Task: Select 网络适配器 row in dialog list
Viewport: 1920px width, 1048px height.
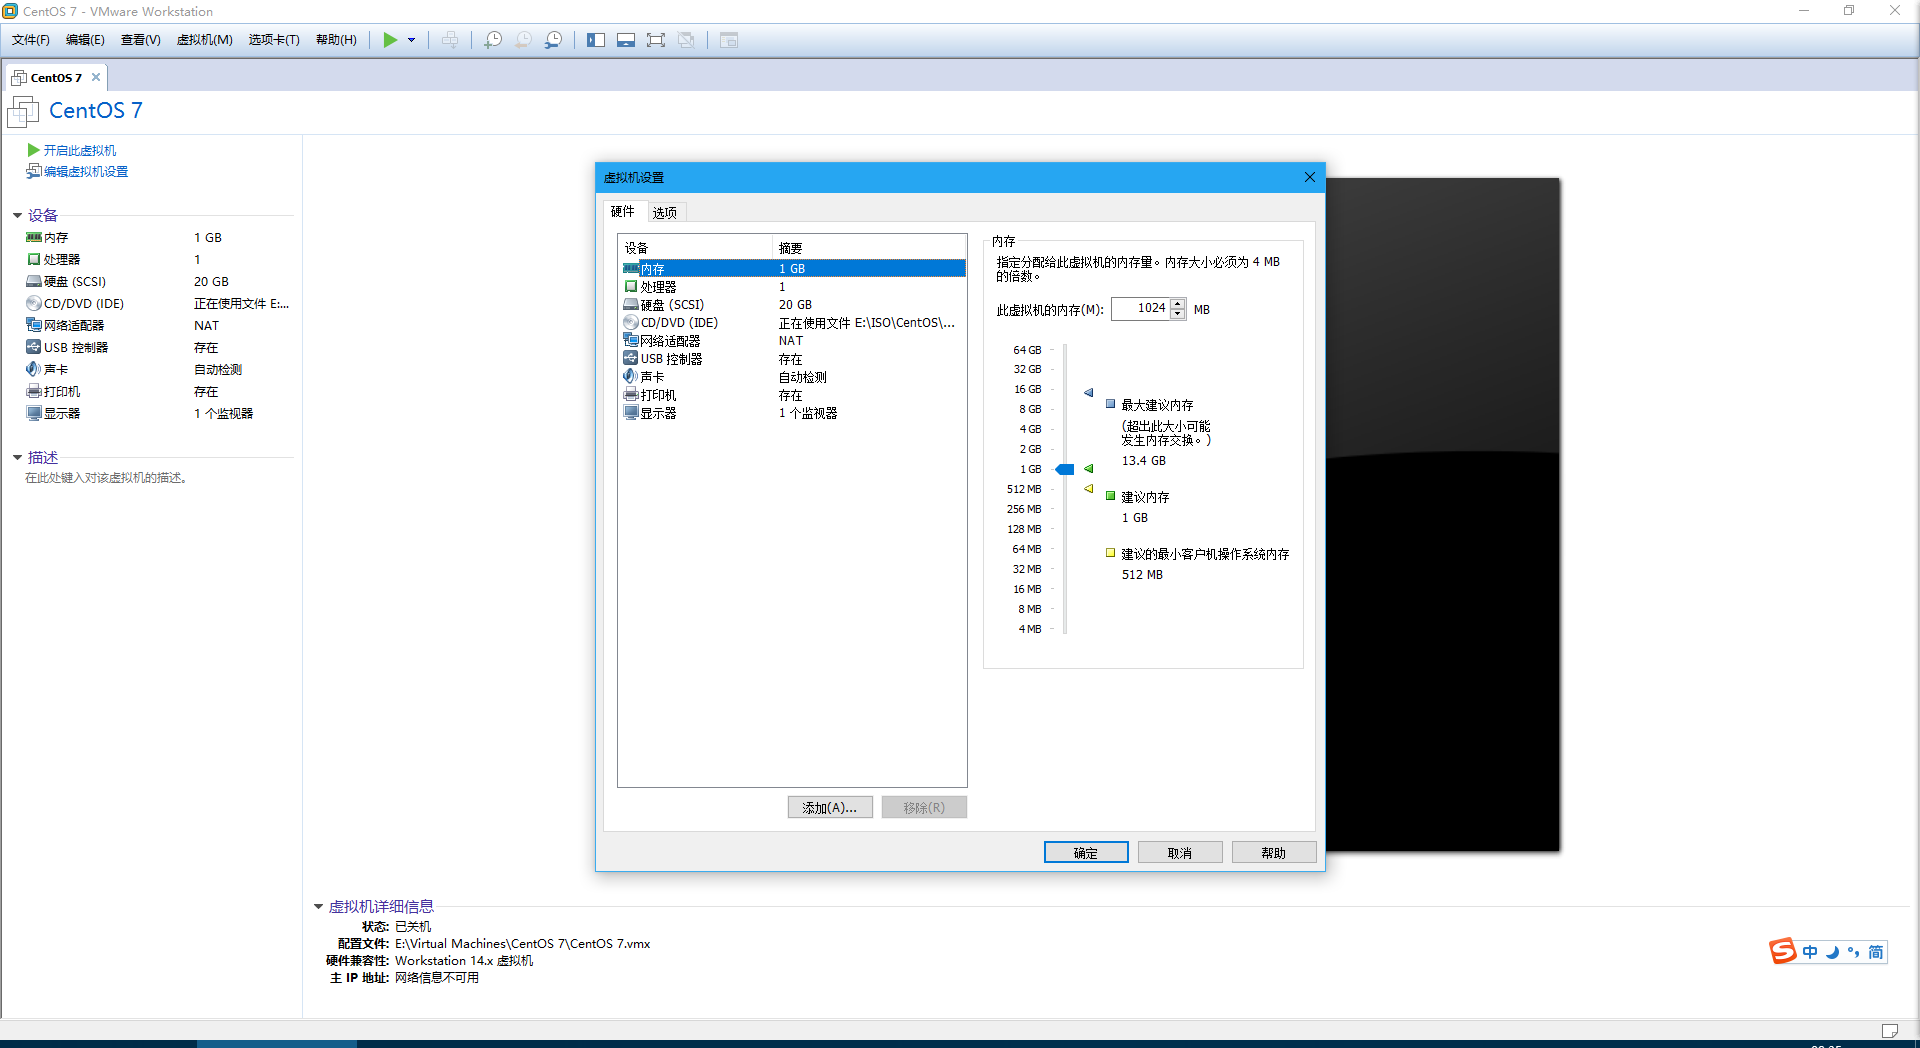Action: (x=793, y=340)
